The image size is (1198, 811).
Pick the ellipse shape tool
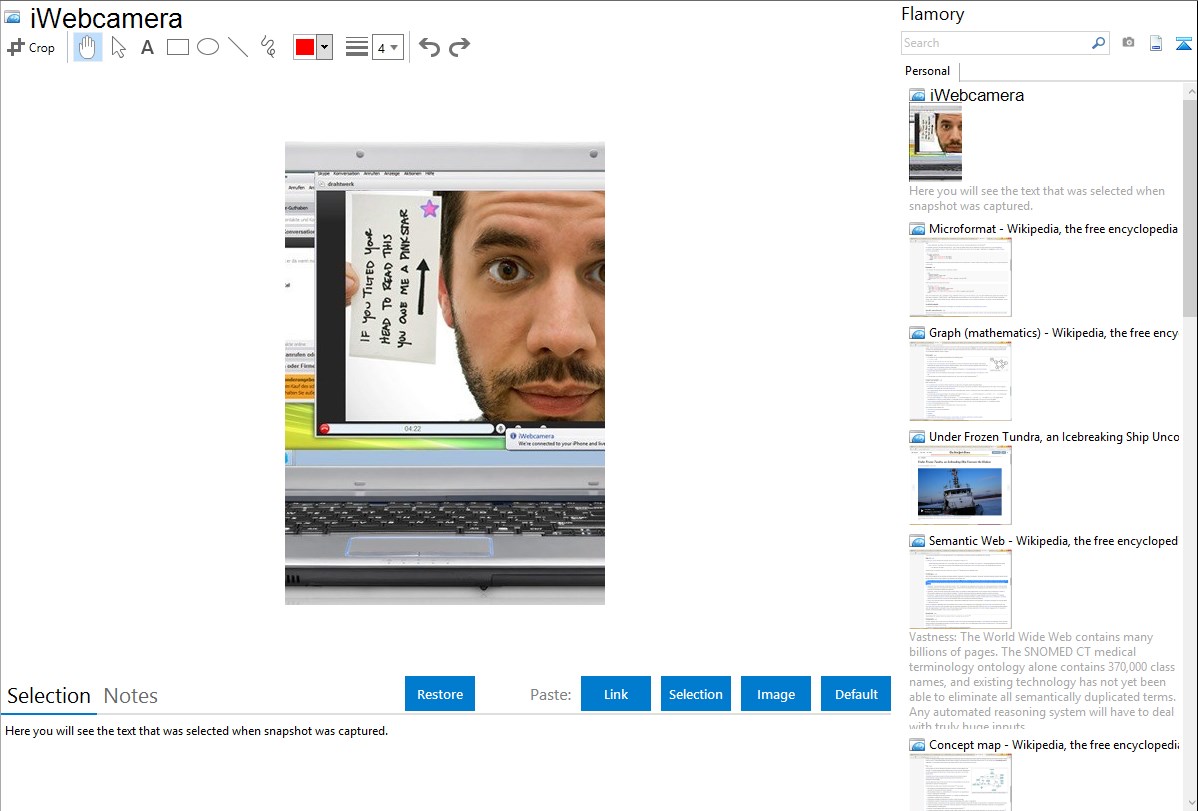[208, 47]
